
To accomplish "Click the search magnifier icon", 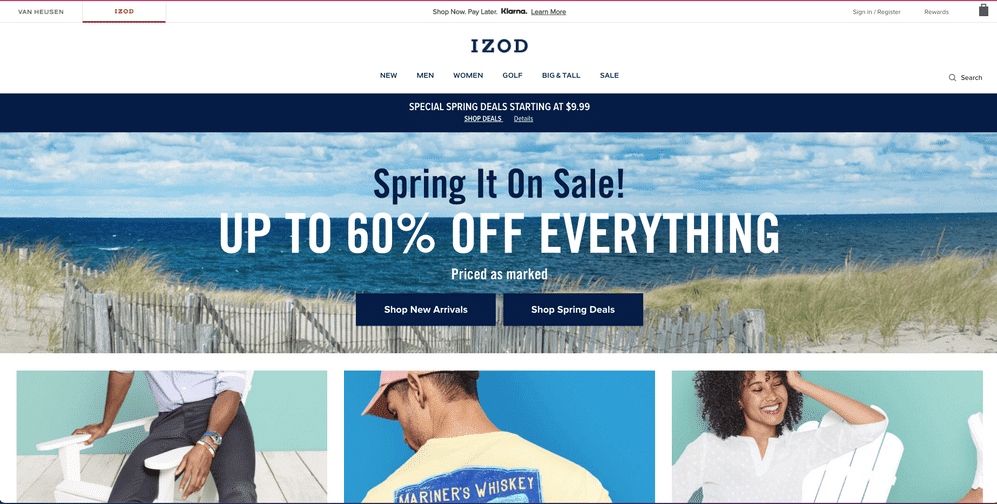I will pos(952,78).
